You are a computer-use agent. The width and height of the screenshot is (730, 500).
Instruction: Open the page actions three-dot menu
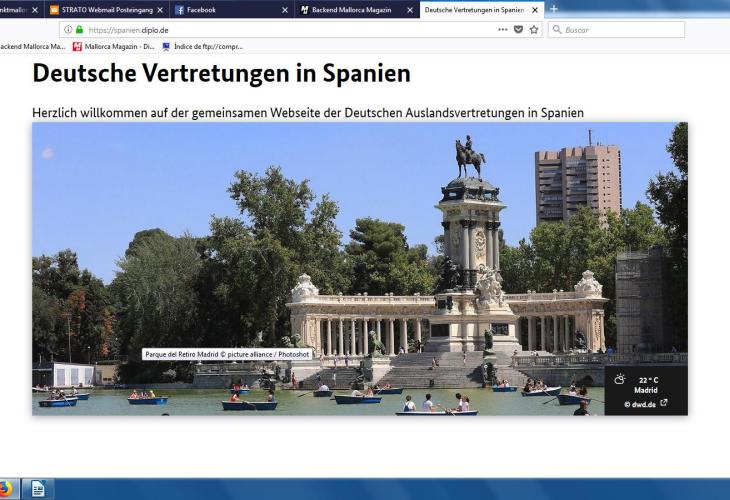[x=502, y=30]
